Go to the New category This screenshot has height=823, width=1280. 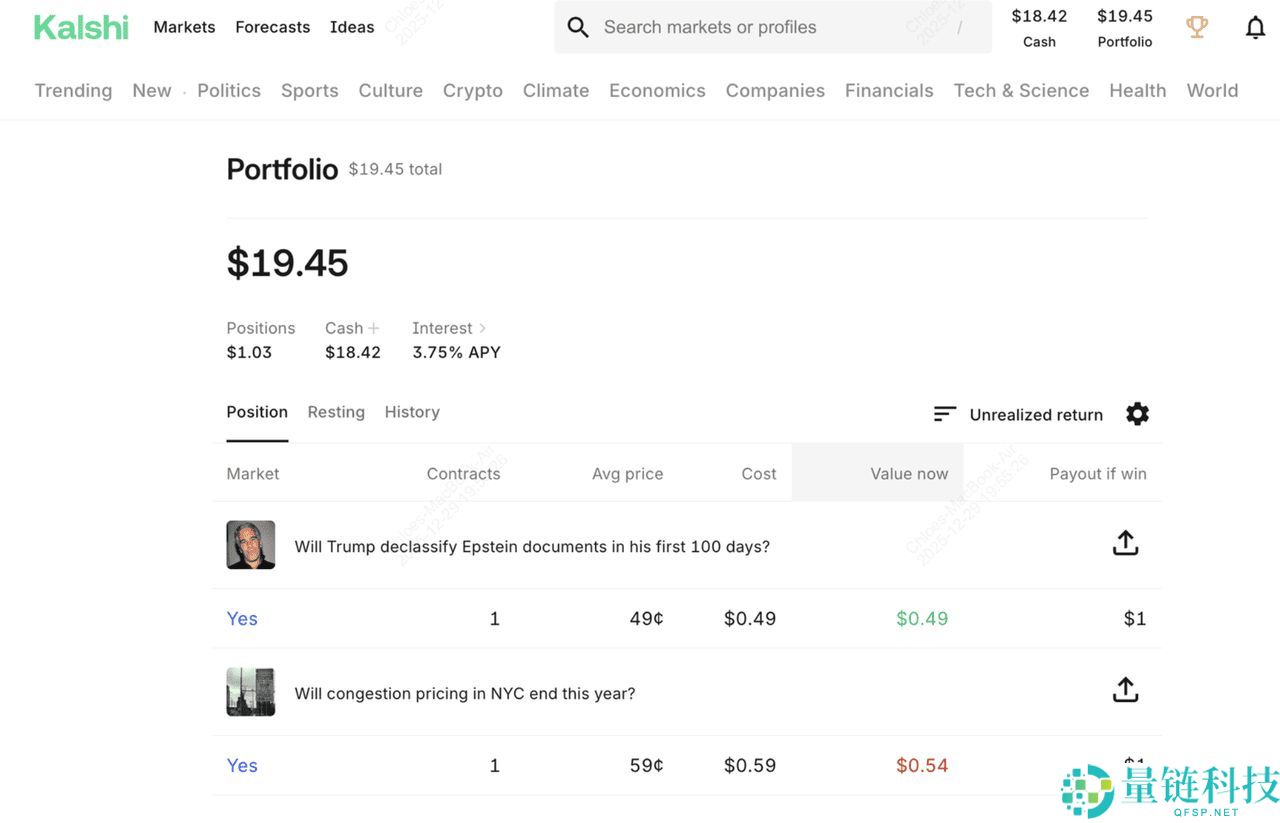click(x=152, y=90)
